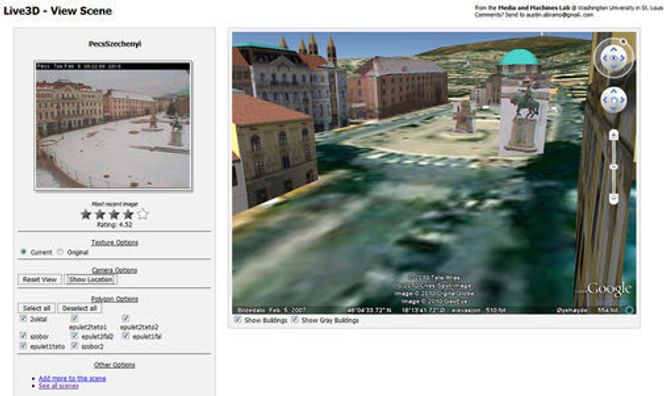Toggle the Show Gray Buildings checkbox
The image size is (664, 396).
tap(294, 319)
